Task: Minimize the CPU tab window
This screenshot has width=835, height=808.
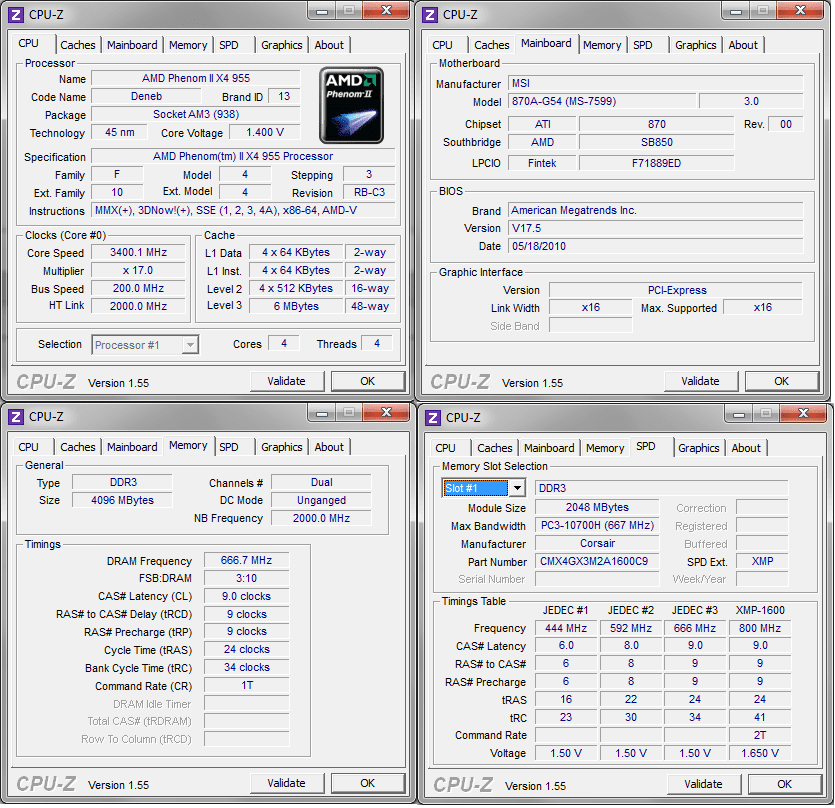Action: click(322, 11)
